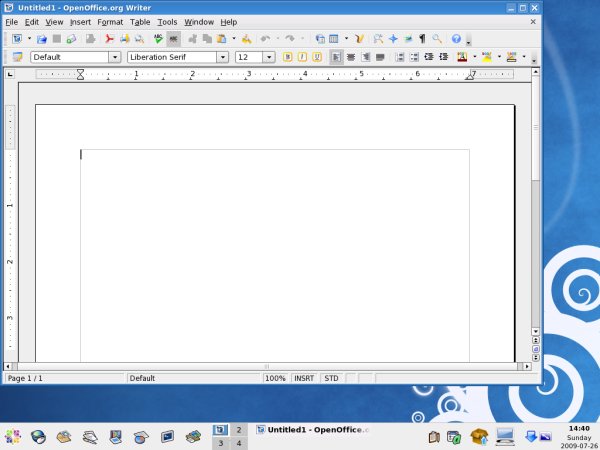Open the File menu

(x=11, y=22)
